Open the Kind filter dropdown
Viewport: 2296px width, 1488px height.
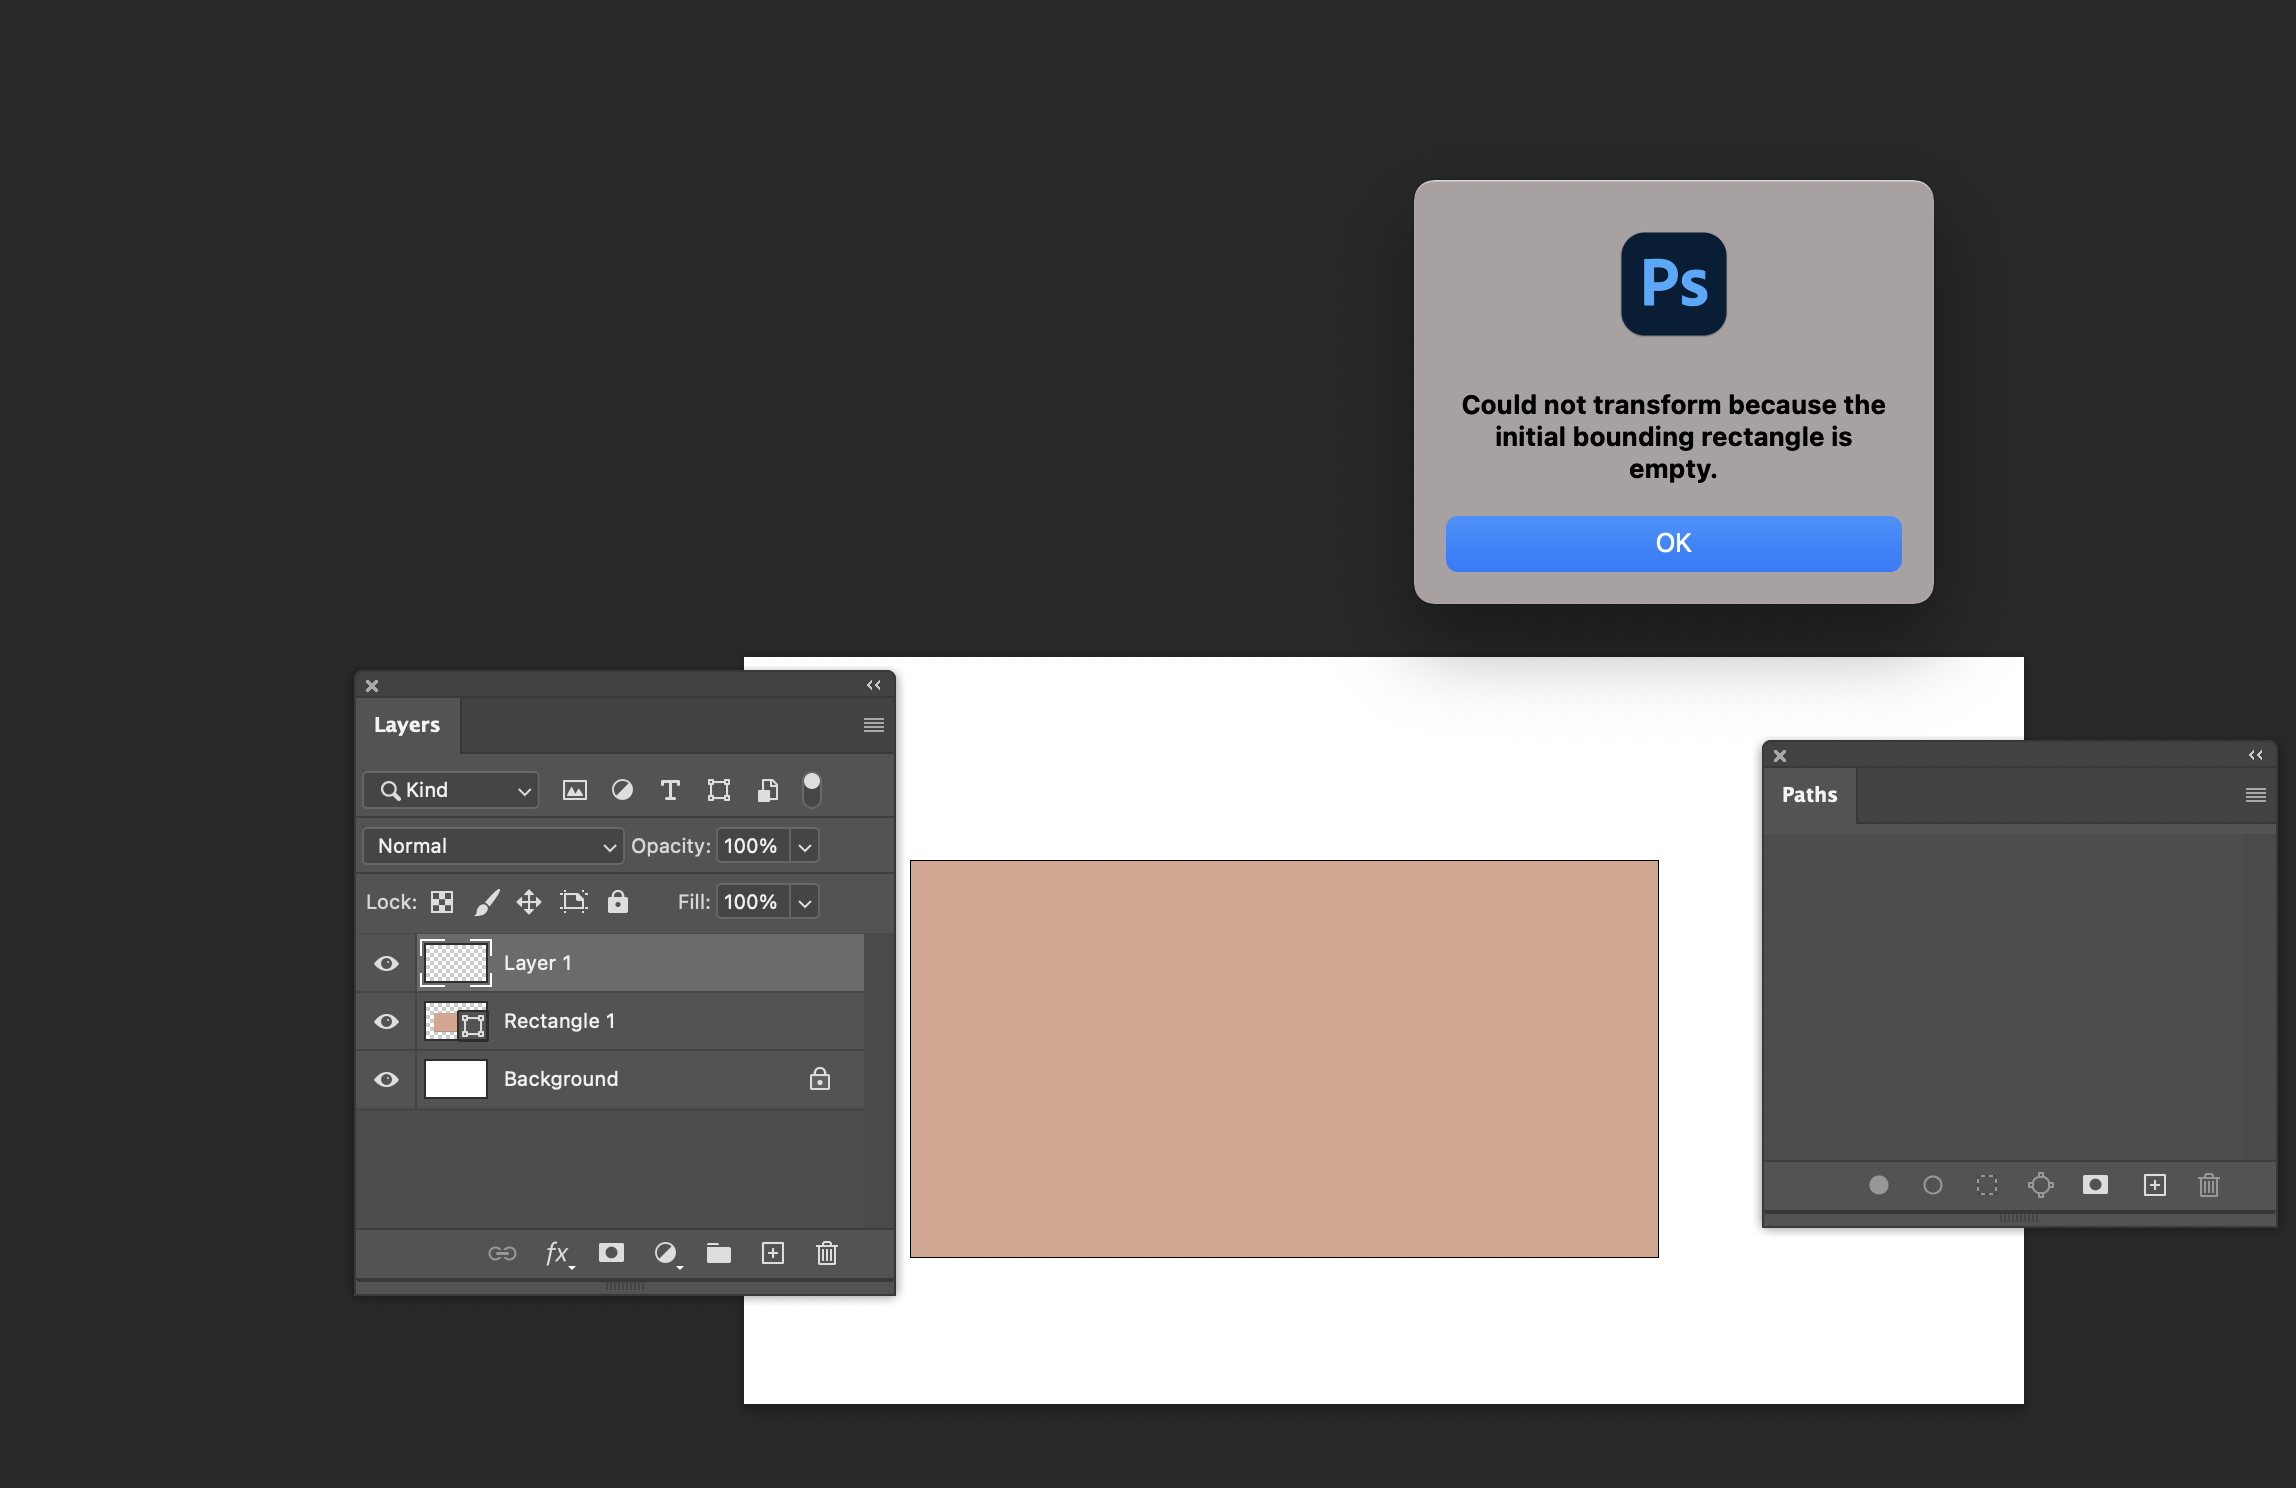(x=451, y=790)
